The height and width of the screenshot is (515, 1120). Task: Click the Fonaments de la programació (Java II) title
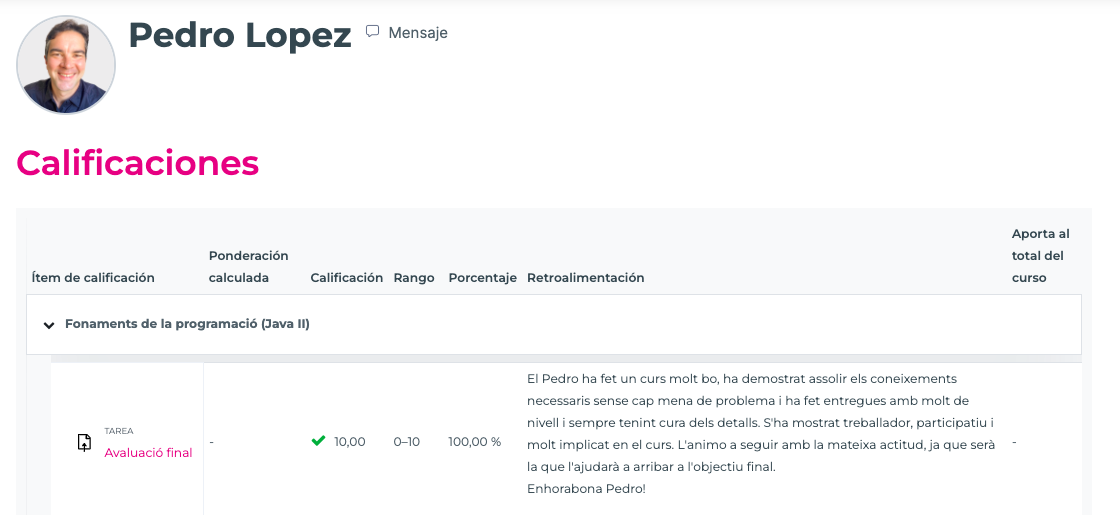click(187, 324)
